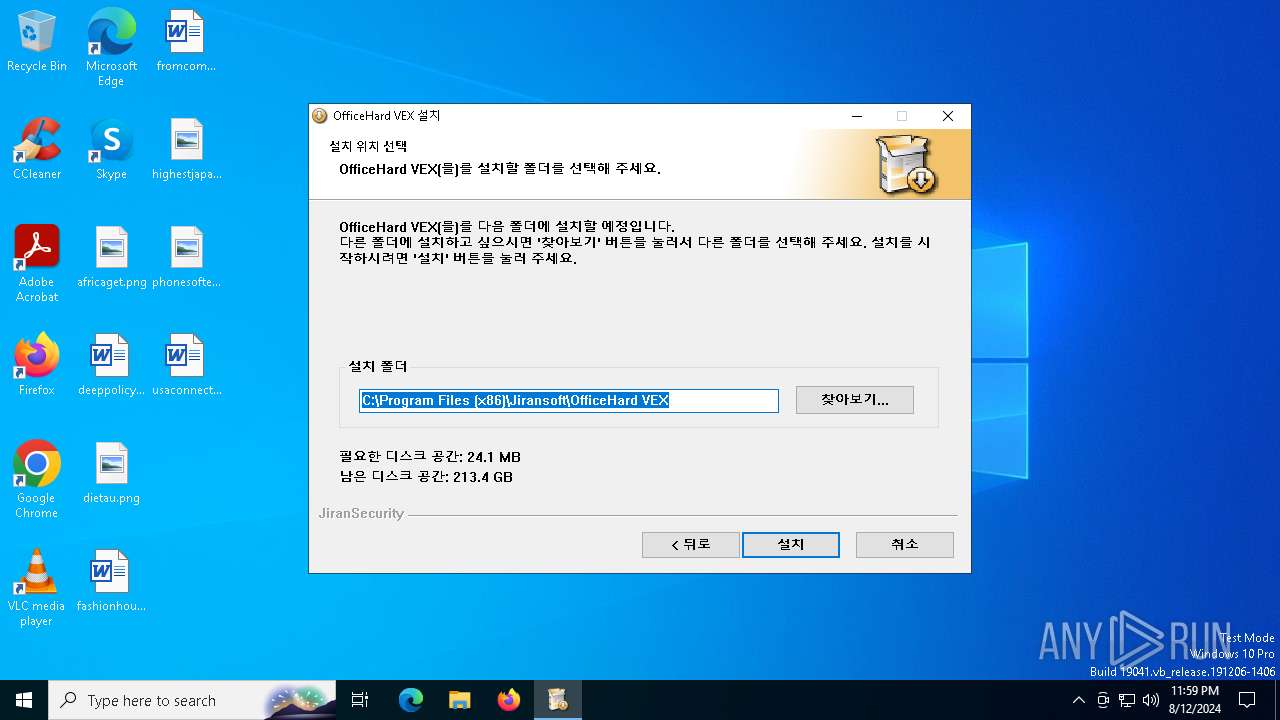Select the CCleaner desktop shortcut
The height and width of the screenshot is (720, 1280).
[37, 150]
